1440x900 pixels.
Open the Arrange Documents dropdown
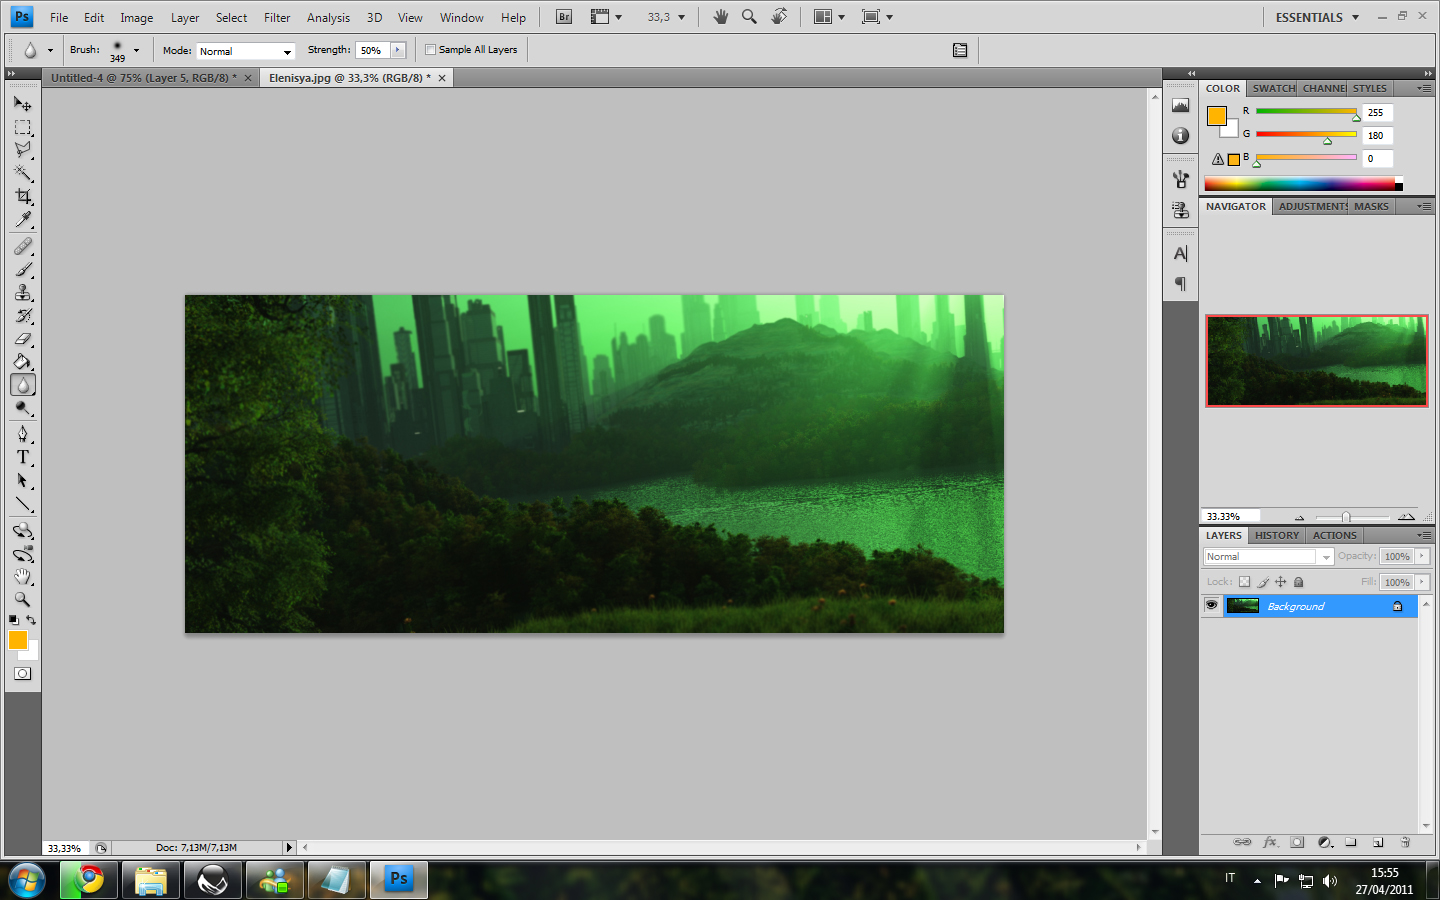[829, 17]
